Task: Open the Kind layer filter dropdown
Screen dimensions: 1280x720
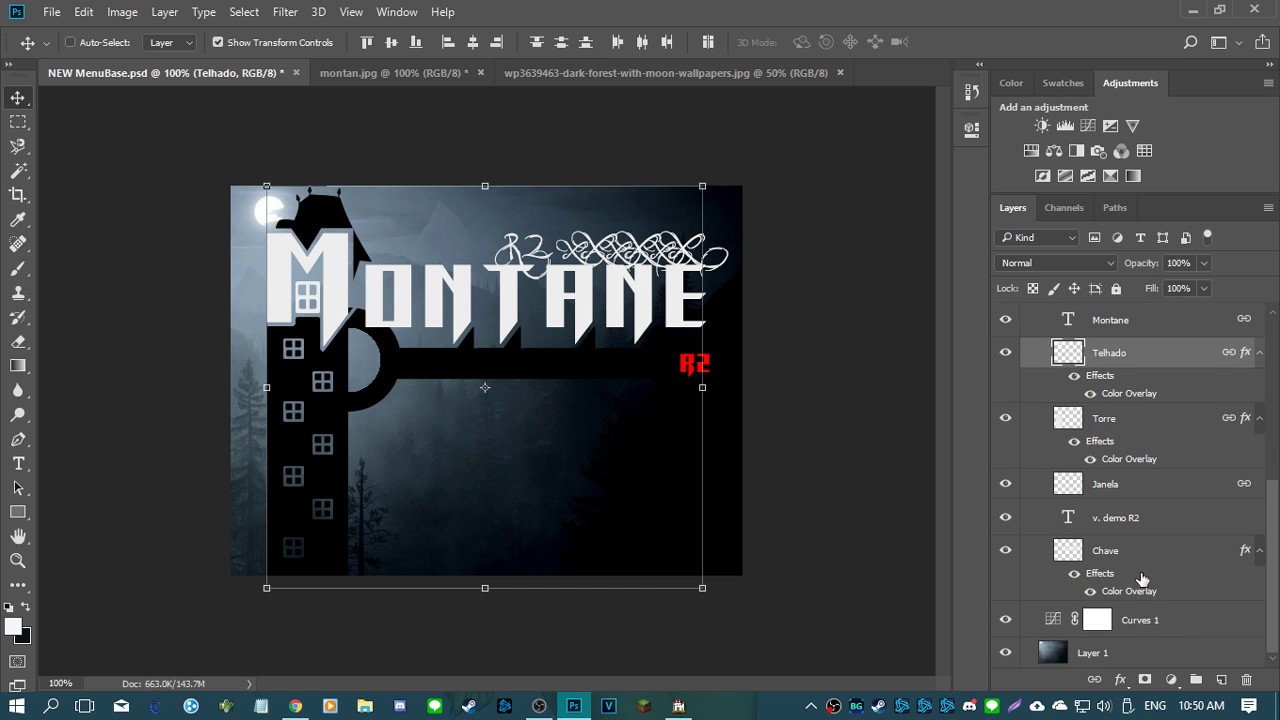Action: (1037, 238)
